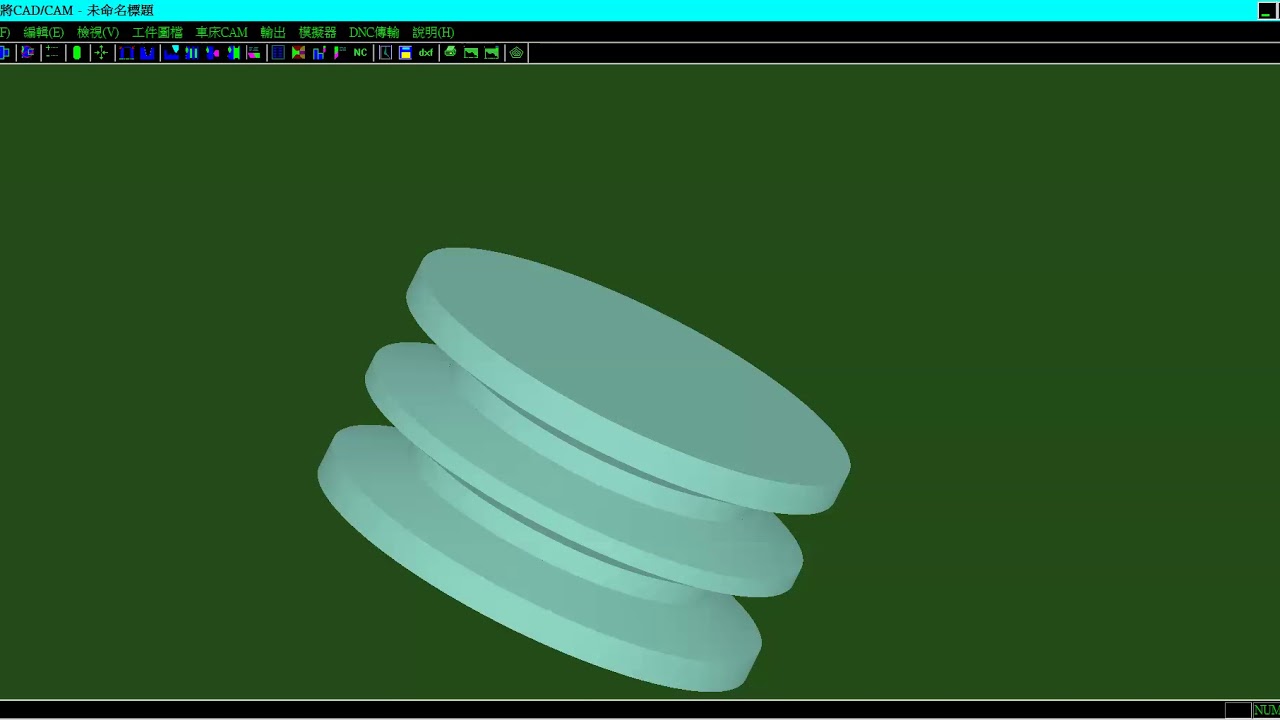Click the magenta and green cutter icon
The height and width of the screenshot is (720, 1280).
pyautogui.click(x=340, y=53)
